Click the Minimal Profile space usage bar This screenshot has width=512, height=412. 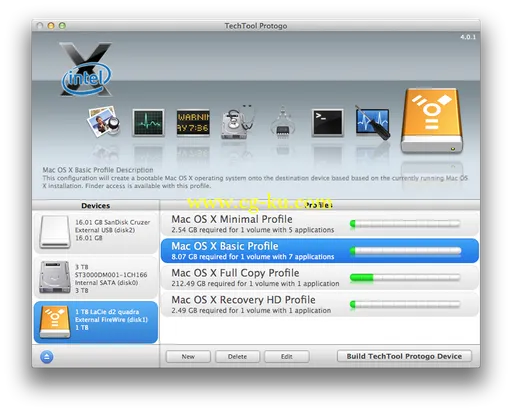(x=405, y=224)
